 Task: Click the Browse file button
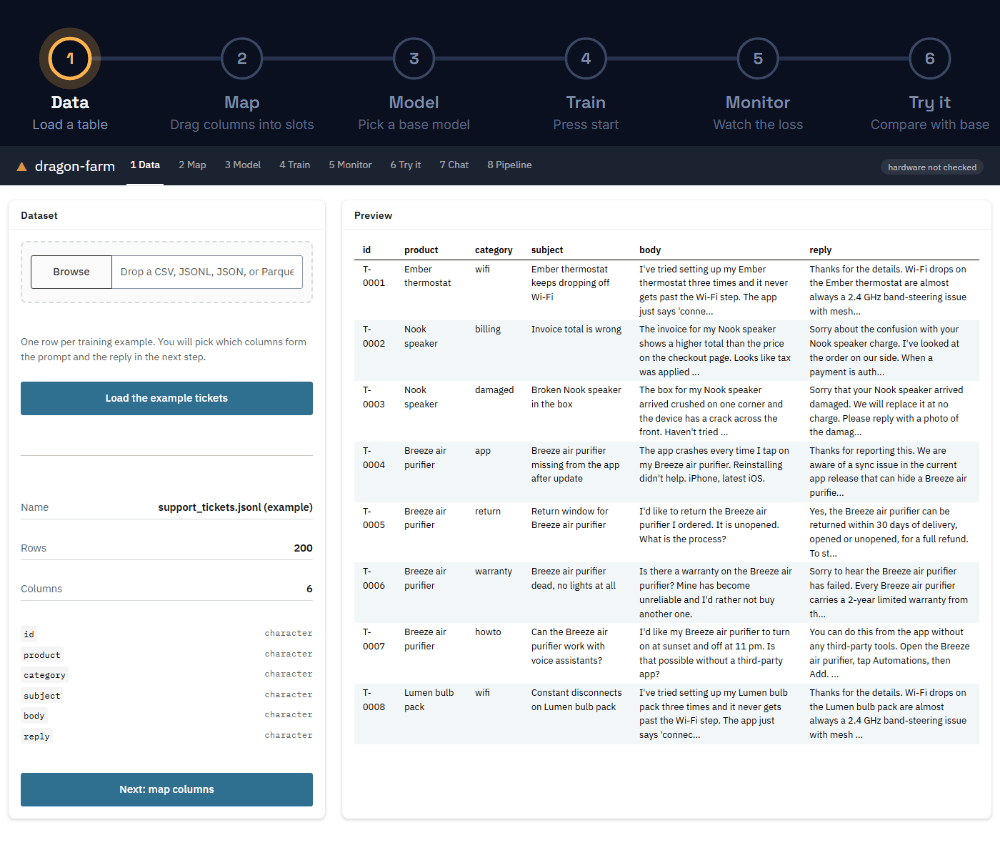pos(71,272)
